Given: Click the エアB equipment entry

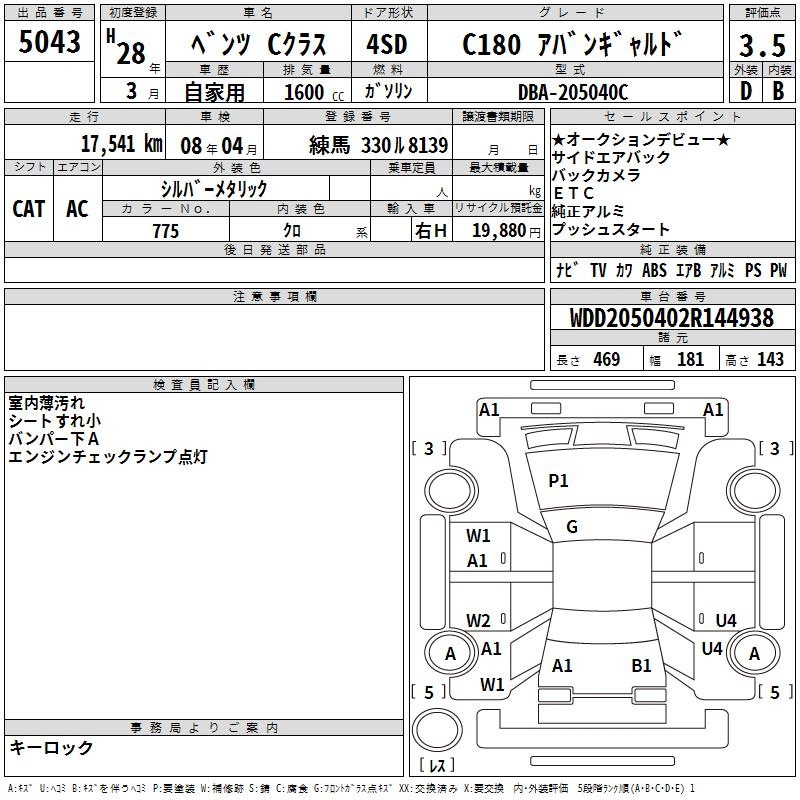Looking at the screenshot, I should coord(688,270).
